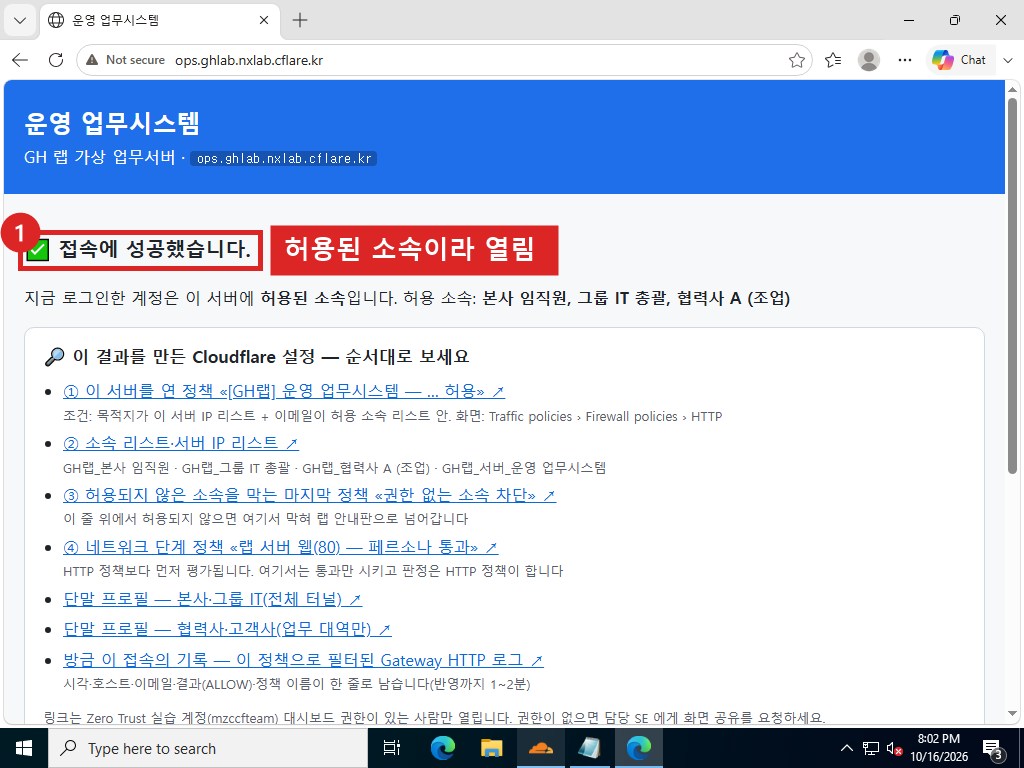Open the Not secure site info
This screenshot has height=768, width=1024.
(x=126, y=60)
